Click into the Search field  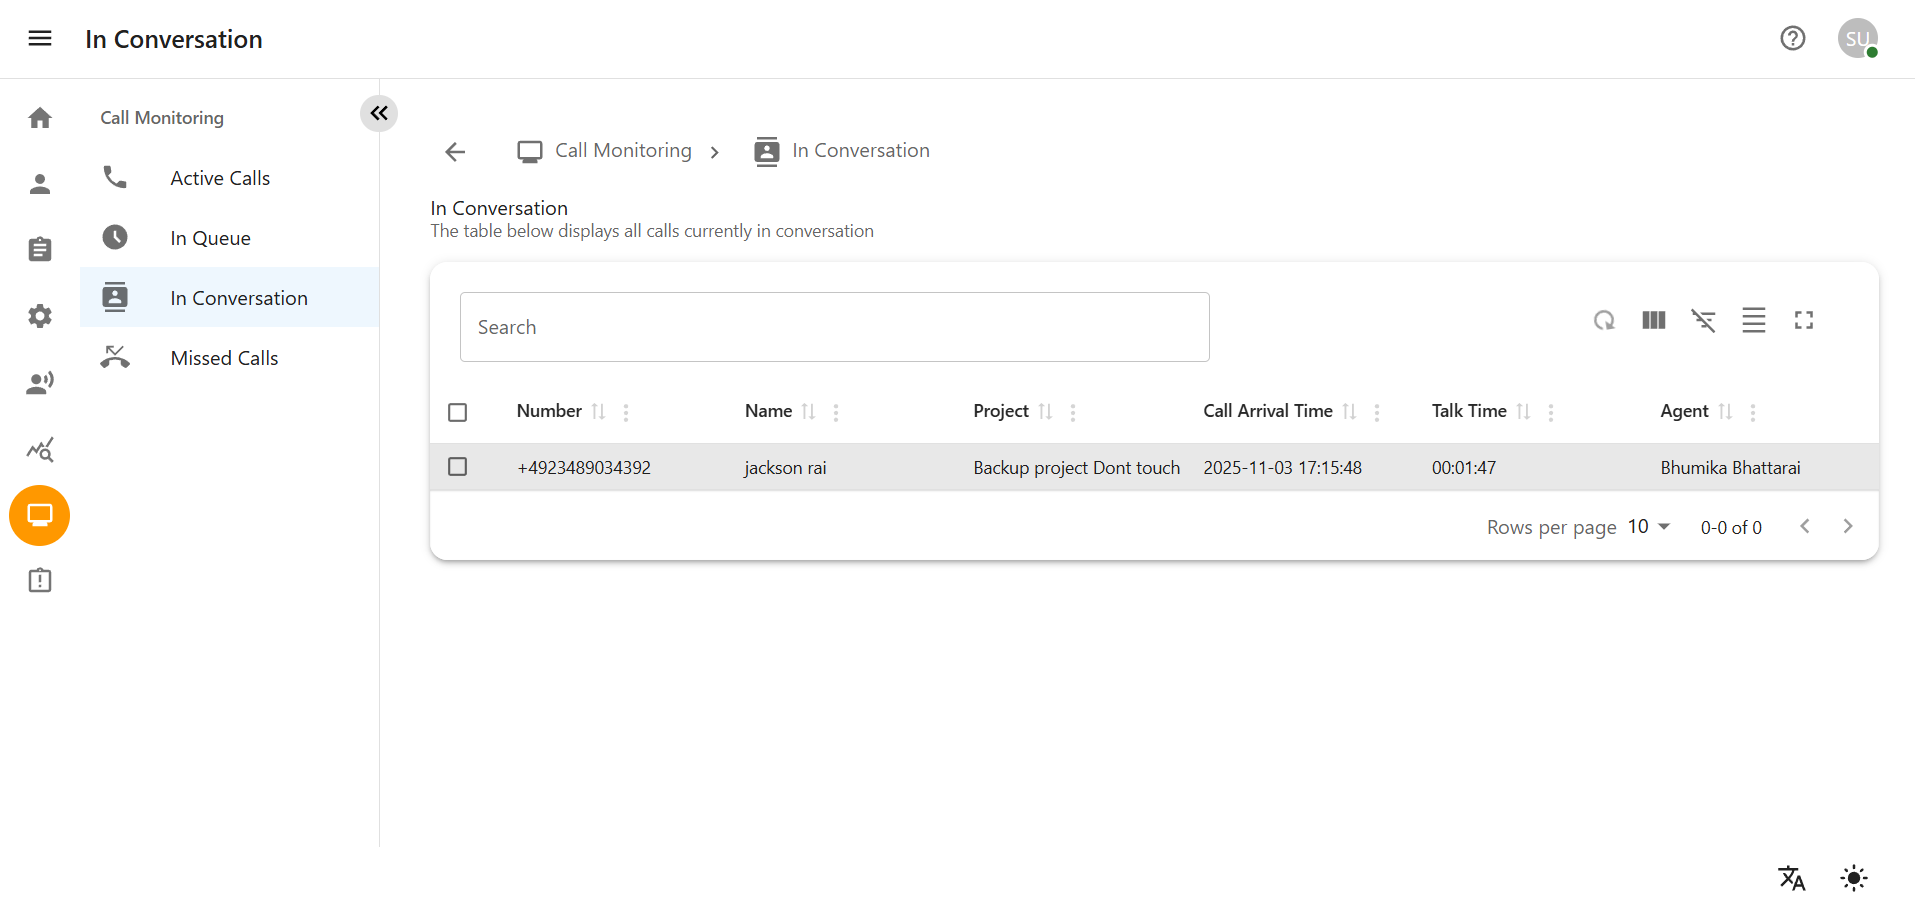coord(834,327)
